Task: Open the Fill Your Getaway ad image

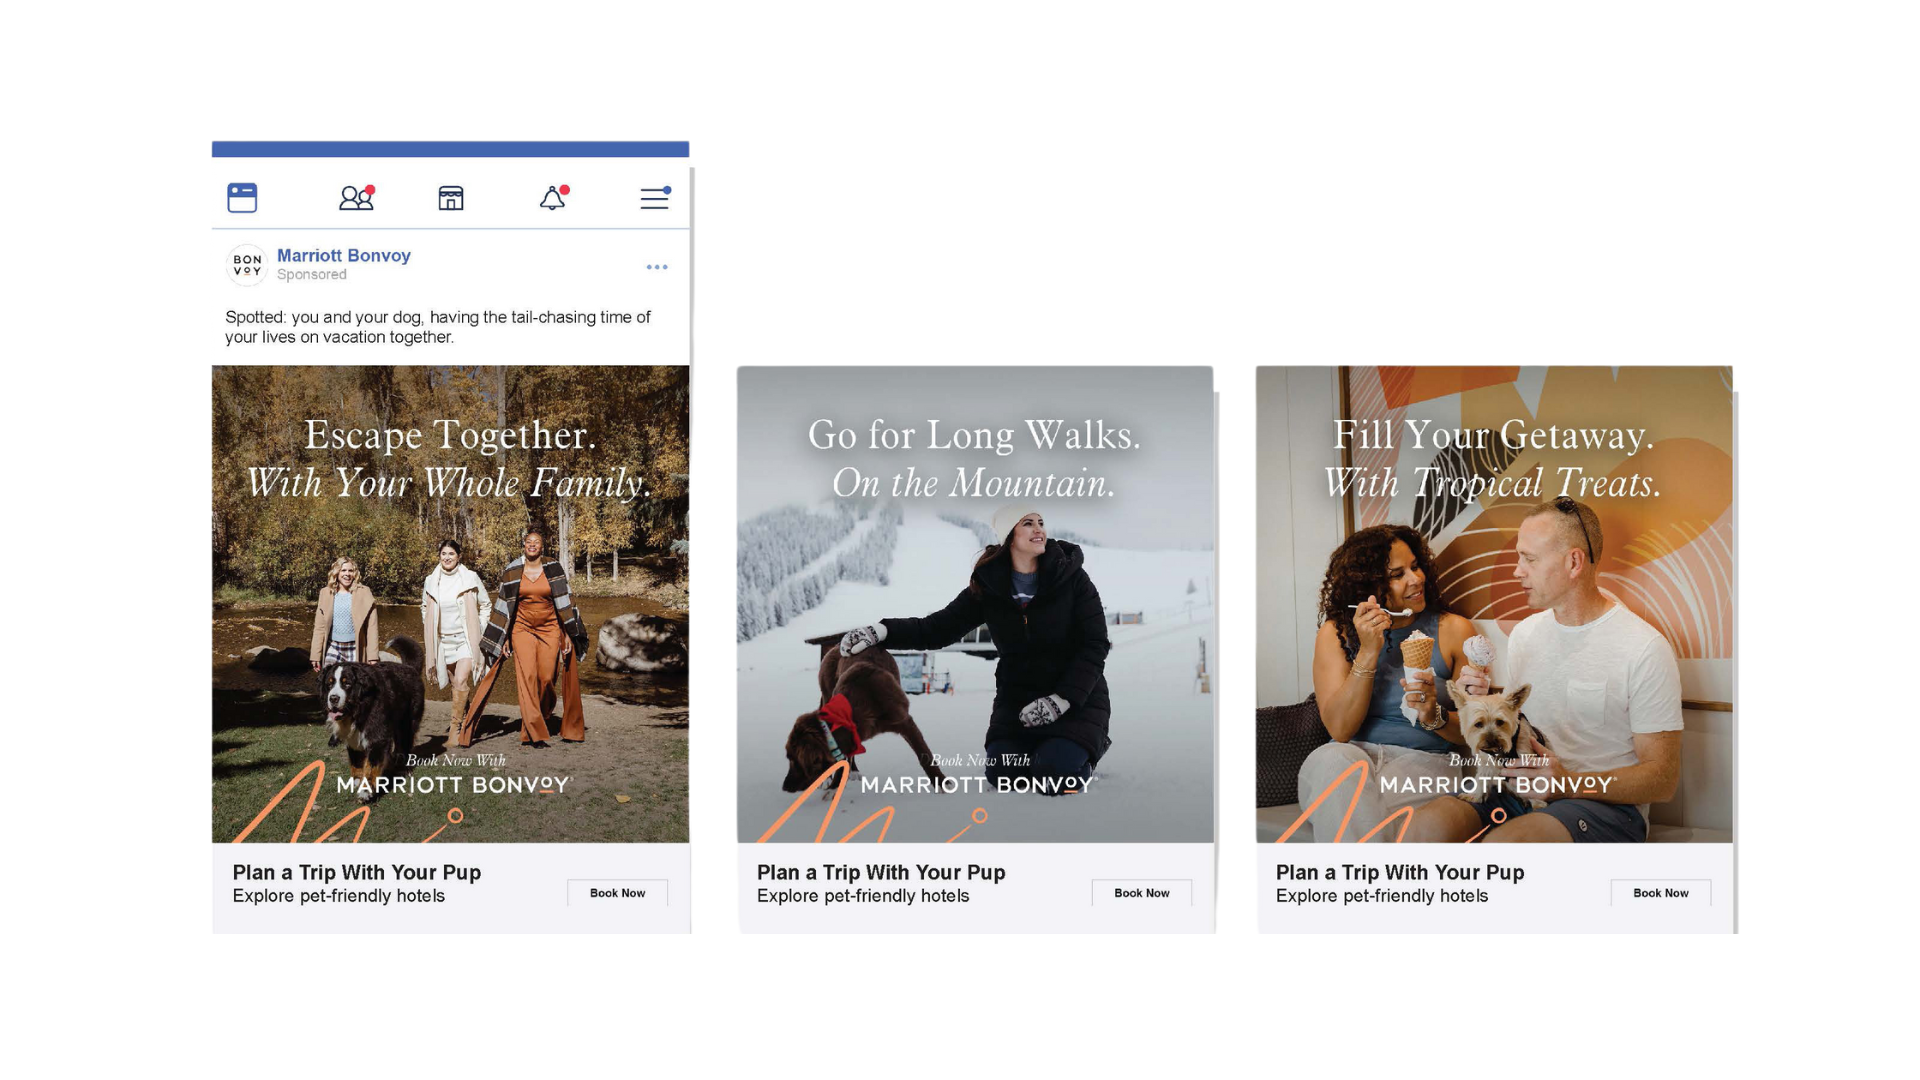Action: 1494,604
